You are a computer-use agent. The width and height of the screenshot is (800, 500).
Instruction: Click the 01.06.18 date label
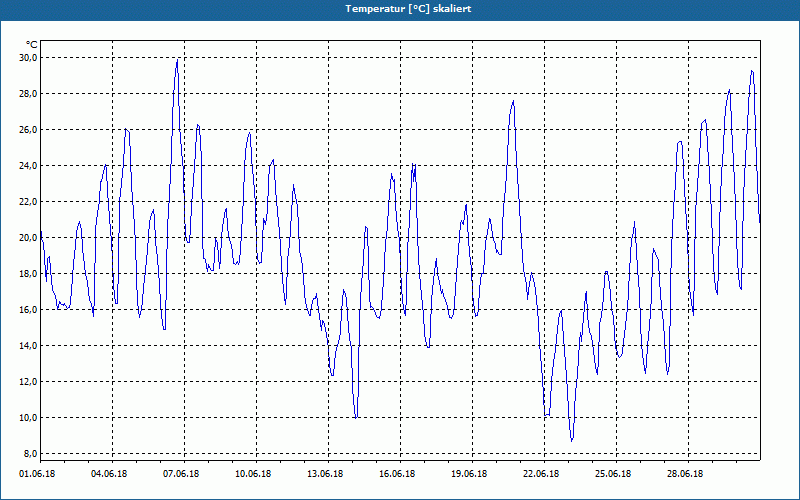click(37, 474)
